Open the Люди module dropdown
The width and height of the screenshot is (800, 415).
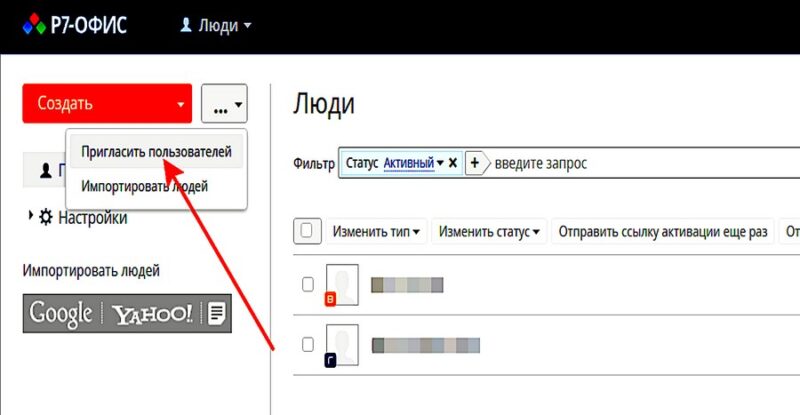215,25
